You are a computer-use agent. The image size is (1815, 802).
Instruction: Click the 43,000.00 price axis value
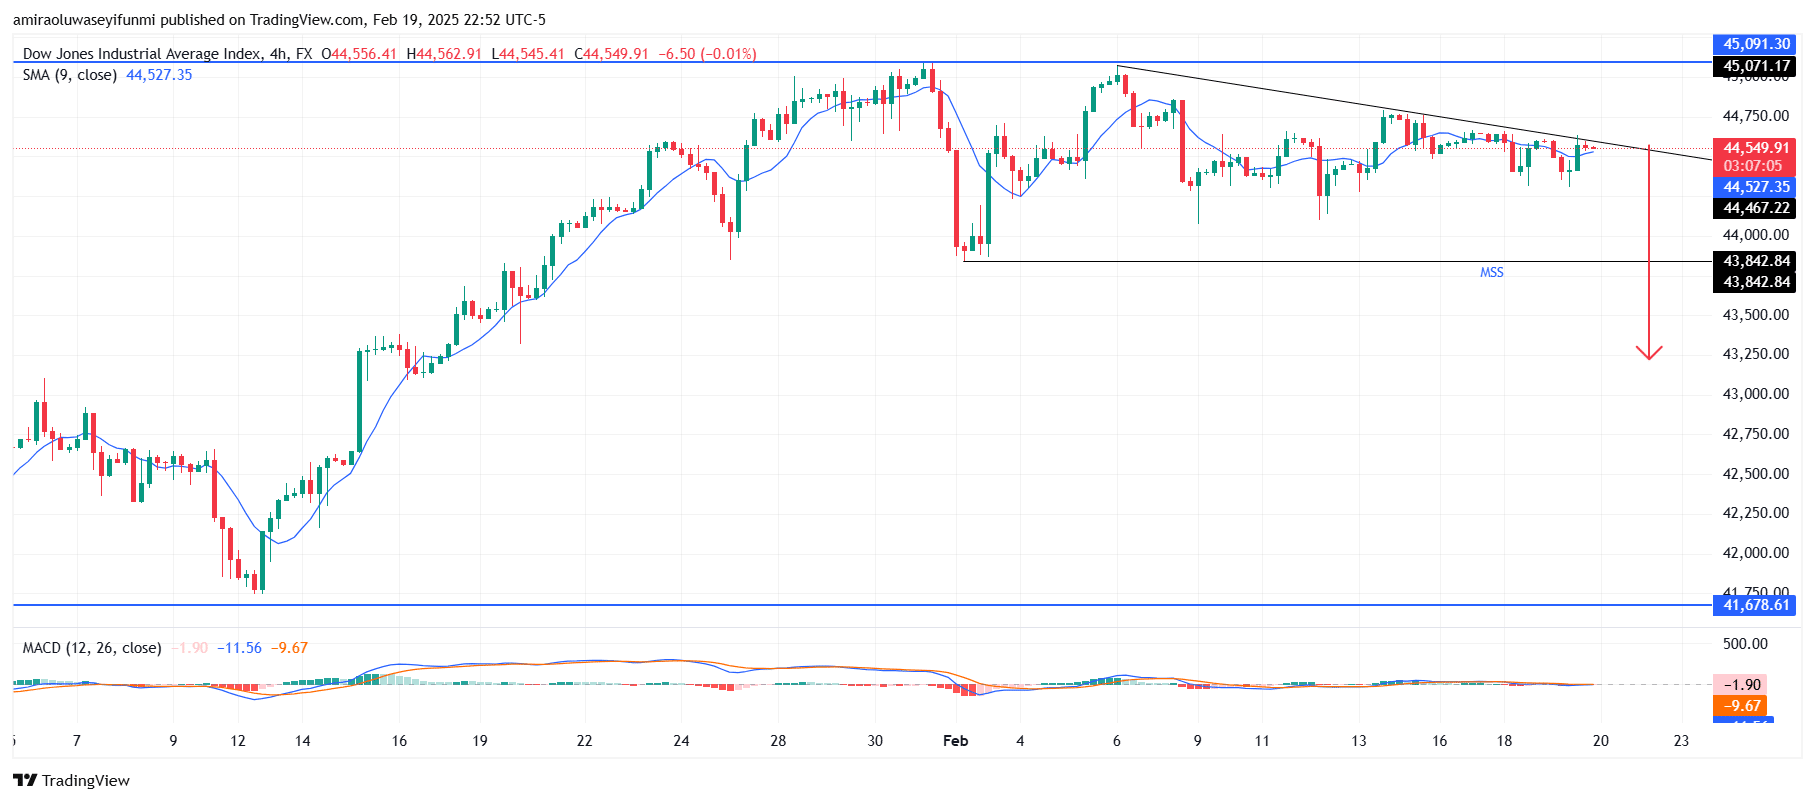(x=1755, y=394)
